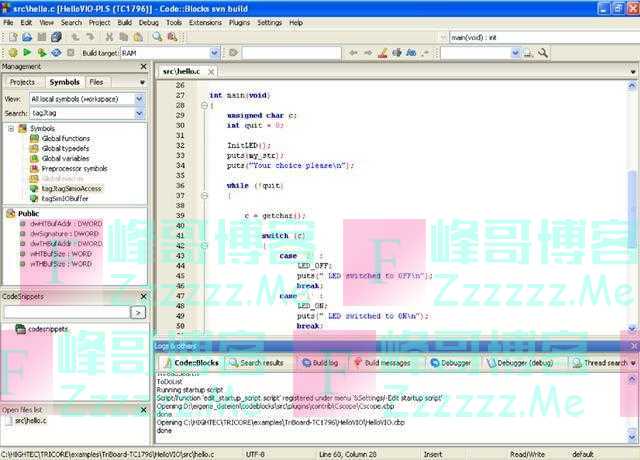Click the Find magnifier toolbar icon

pos(157,37)
